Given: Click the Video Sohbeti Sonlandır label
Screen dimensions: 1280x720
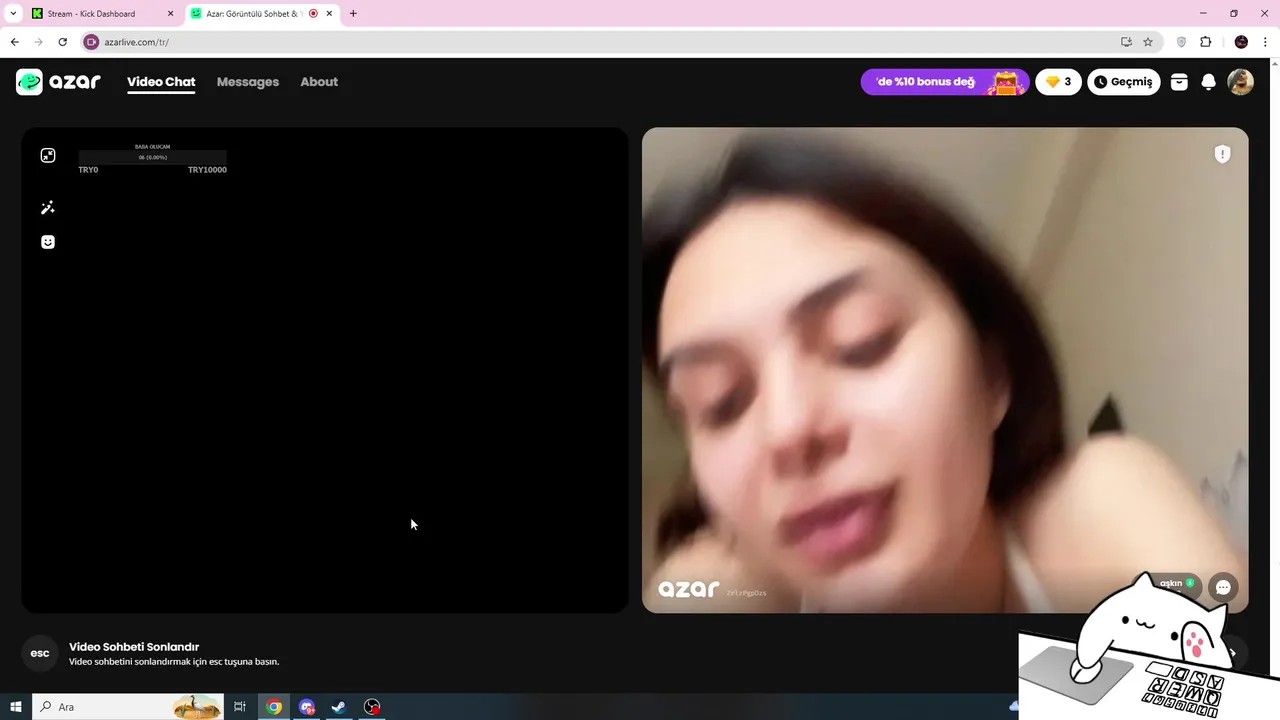Looking at the screenshot, I should click(134, 647).
